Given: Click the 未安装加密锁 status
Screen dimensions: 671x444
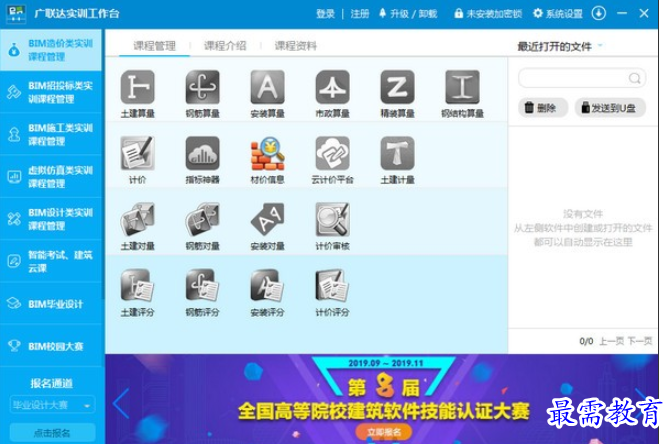Looking at the screenshot, I should coord(488,14).
